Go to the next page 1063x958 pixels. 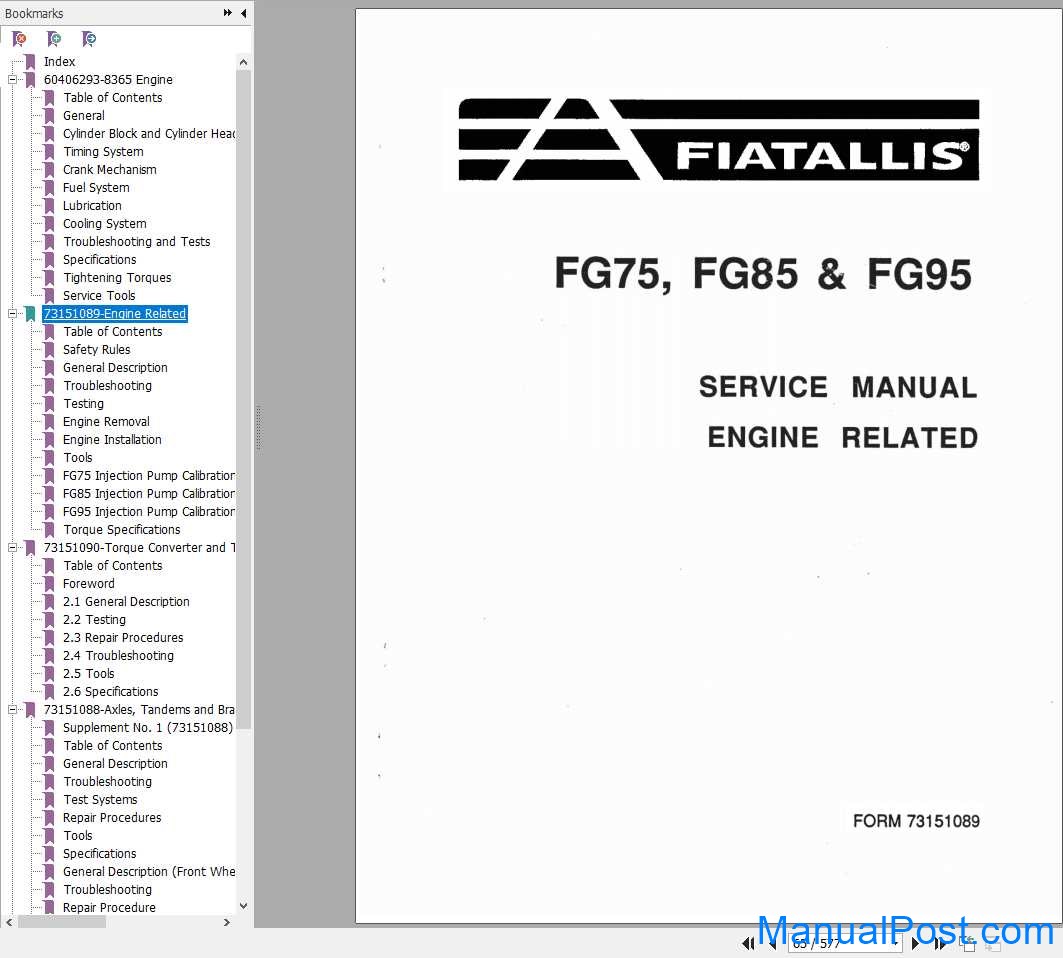tap(915, 944)
